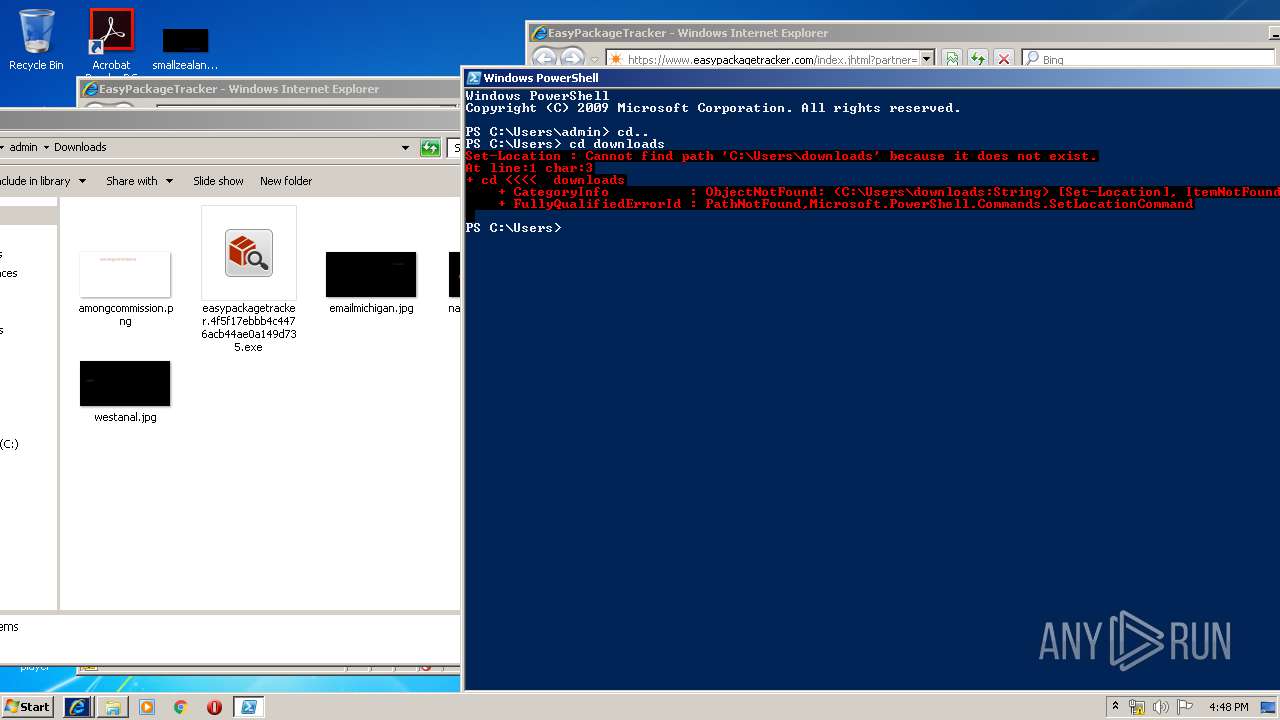Click the IE compatibility view icon
This screenshot has height=720, width=1280.
coord(952,59)
